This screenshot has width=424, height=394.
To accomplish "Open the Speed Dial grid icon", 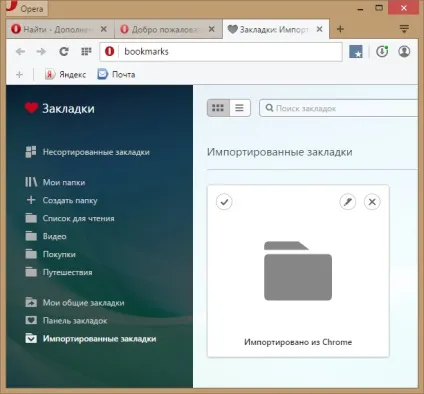I will click(x=86, y=52).
